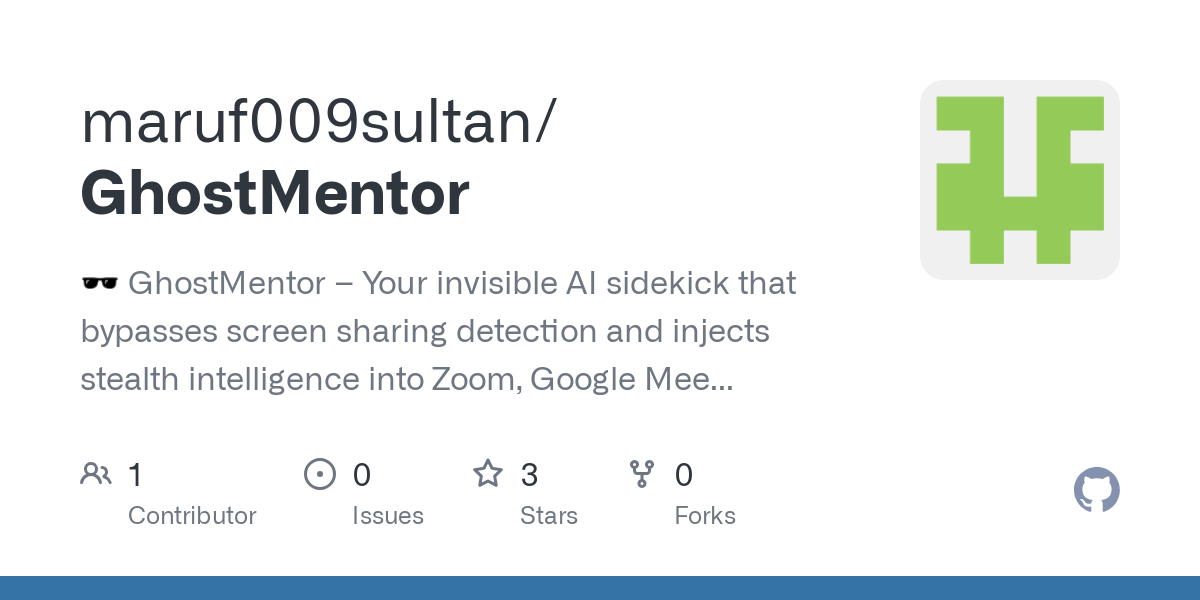Viewport: 1200px width, 600px height.
Task: Click the issues circle-dot icon
Action: (320, 474)
